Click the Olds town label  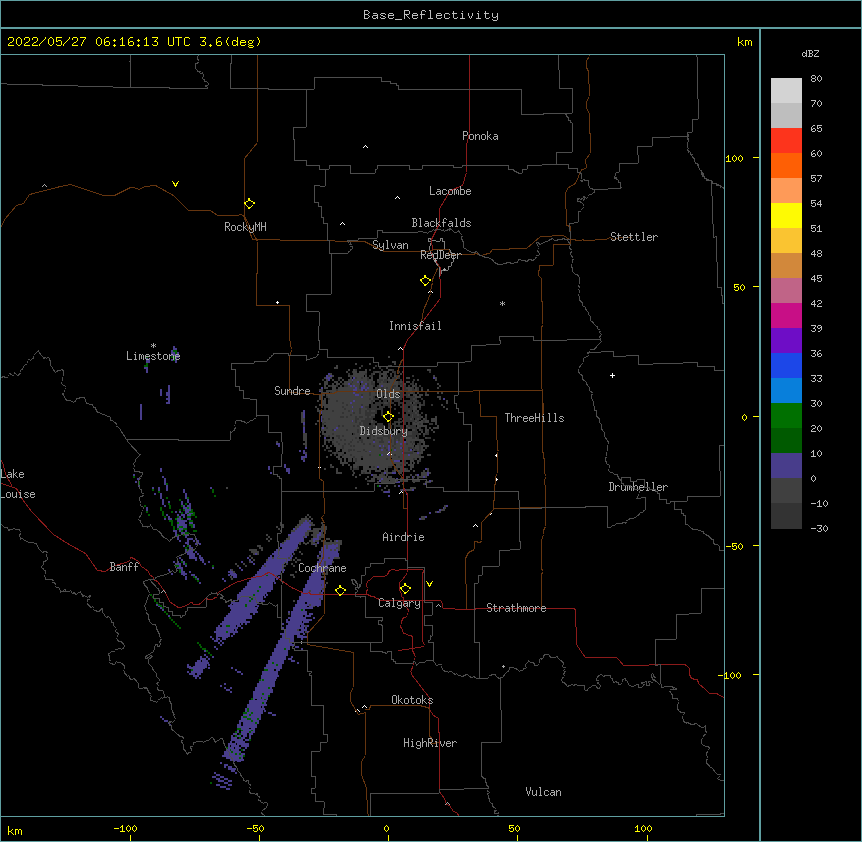(x=388, y=394)
